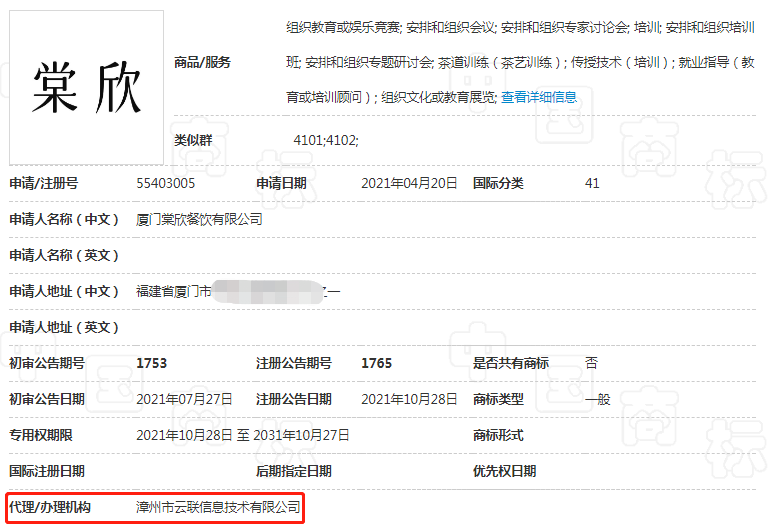
Task: Click registration announcement issue 1765
Action: [x=377, y=363]
